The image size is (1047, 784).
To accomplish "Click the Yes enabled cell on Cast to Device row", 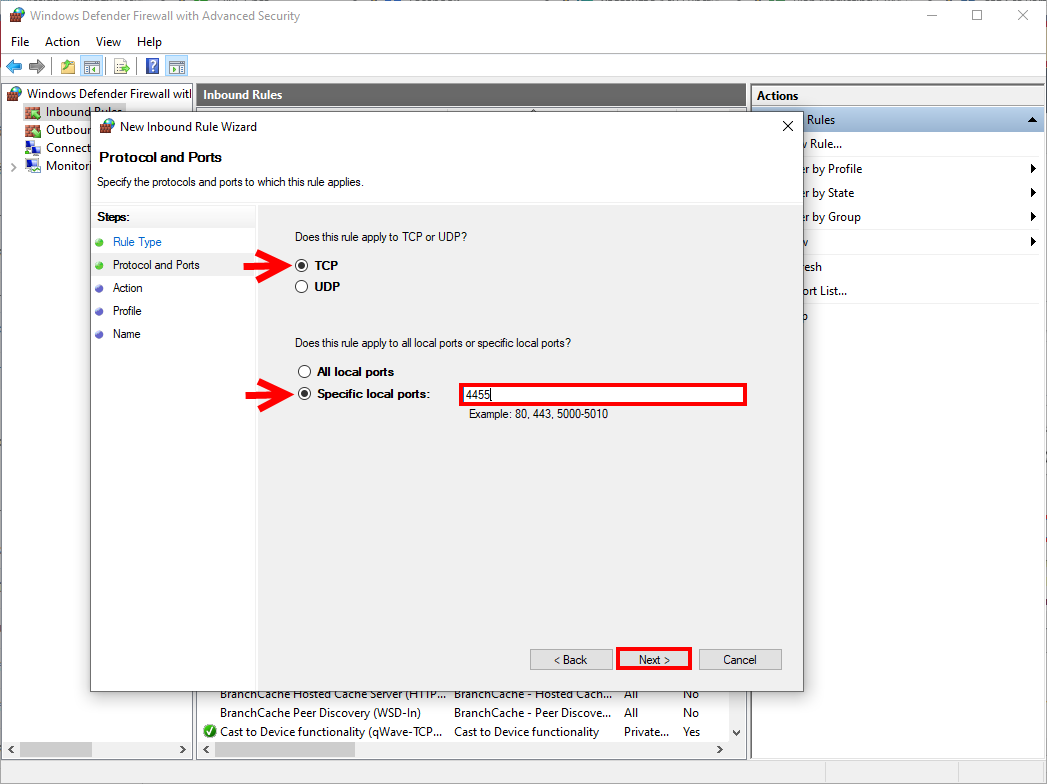I will click(x=691, y=731).
